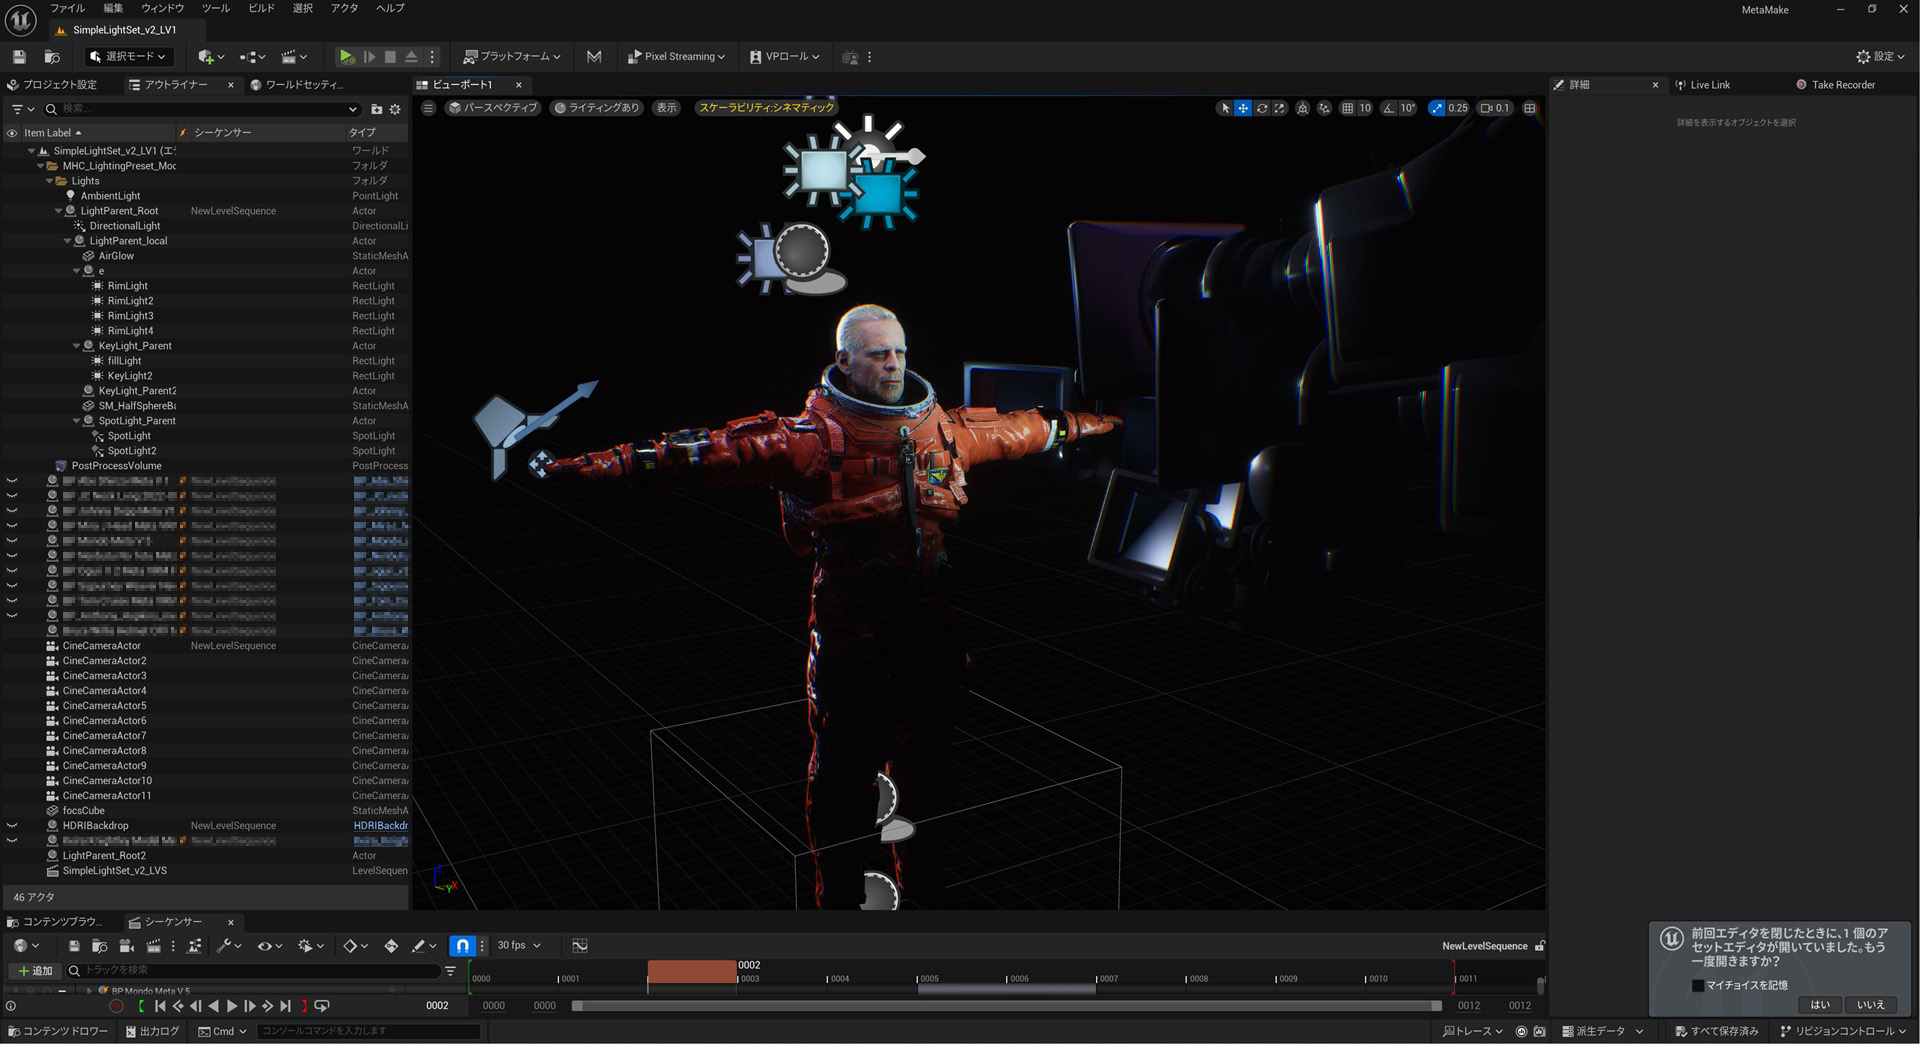Click the 0.1 camera speed control
Screen dimensions: 1920x1044
(x=1495, y=108)
